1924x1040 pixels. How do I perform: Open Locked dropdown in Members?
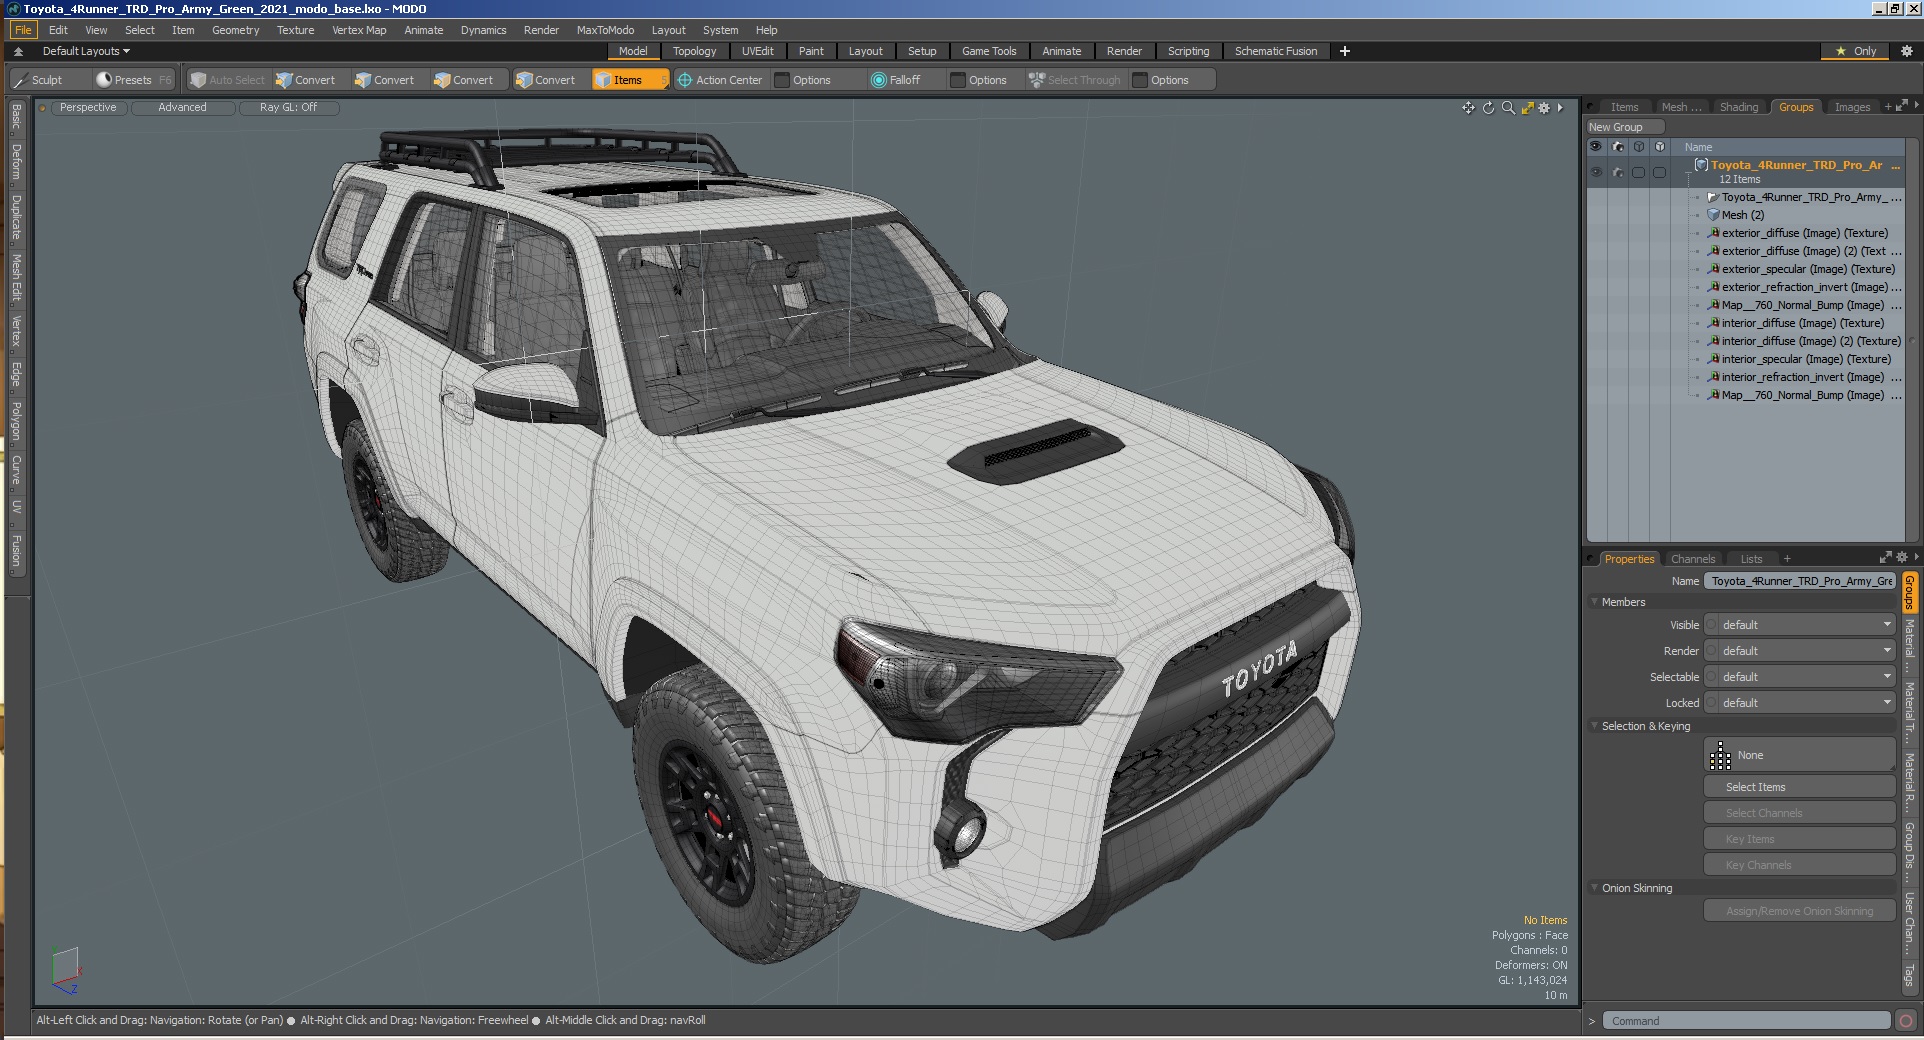tap(1800, 703)
